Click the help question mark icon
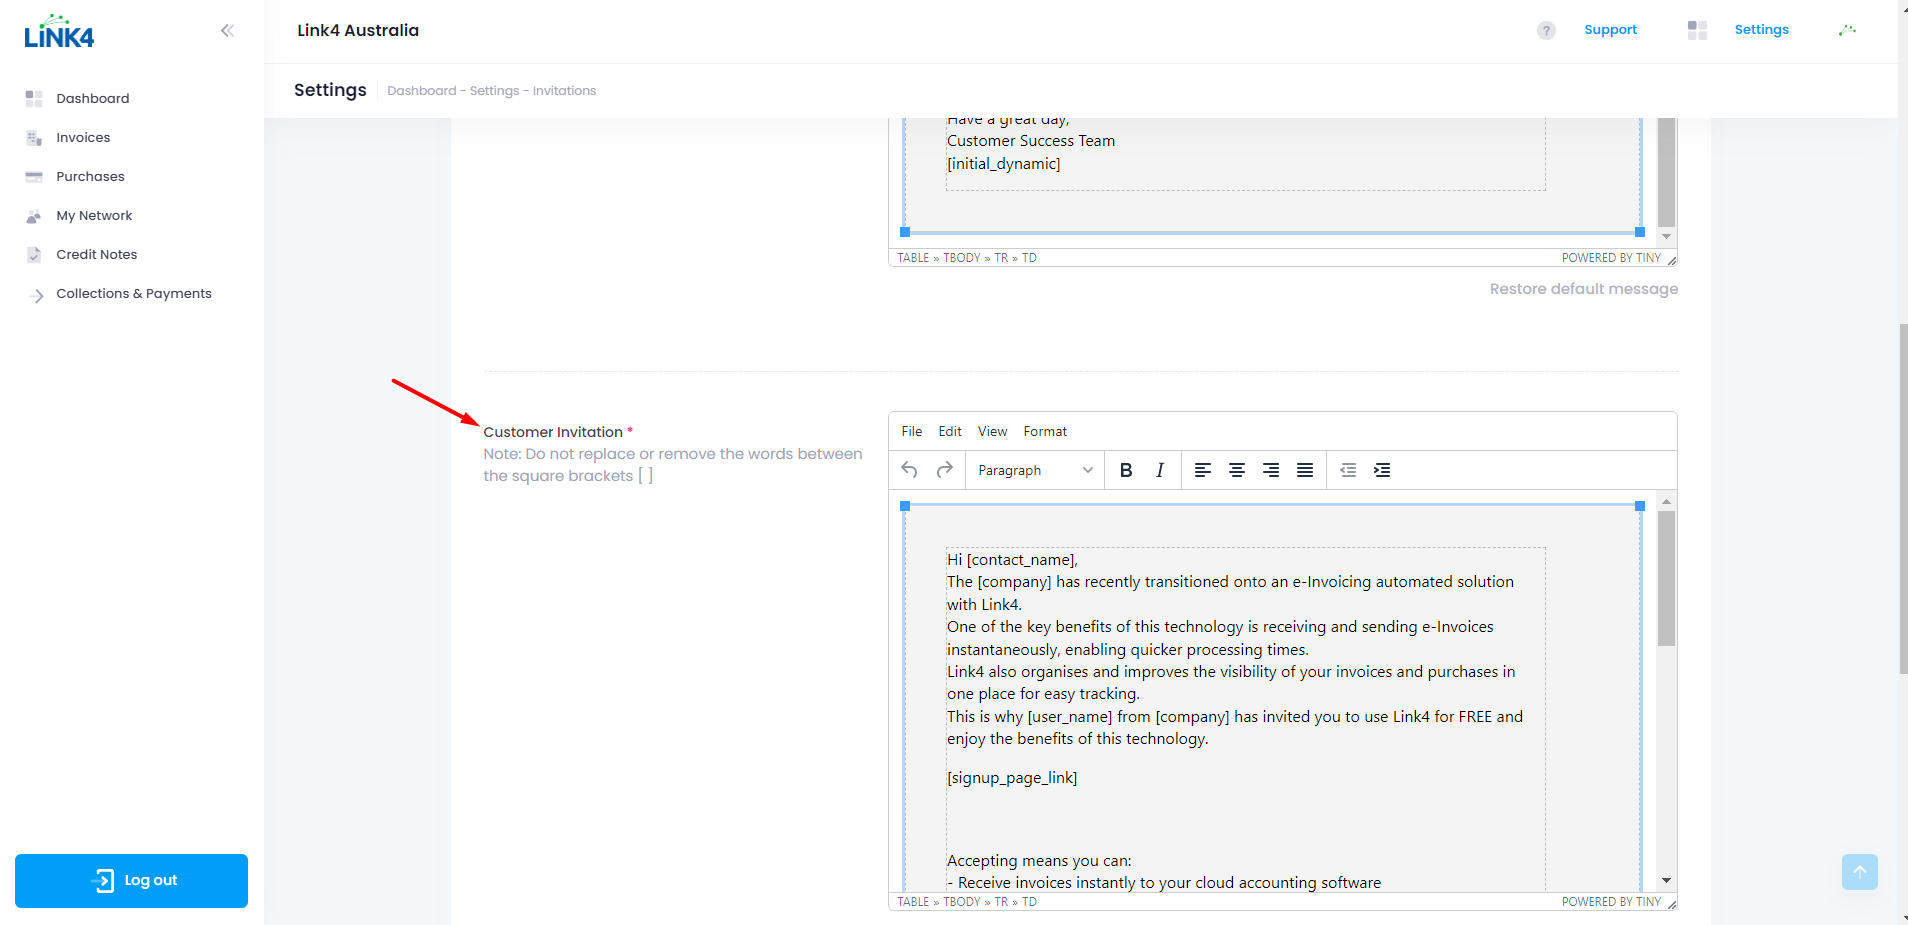 coord(1546,30)
